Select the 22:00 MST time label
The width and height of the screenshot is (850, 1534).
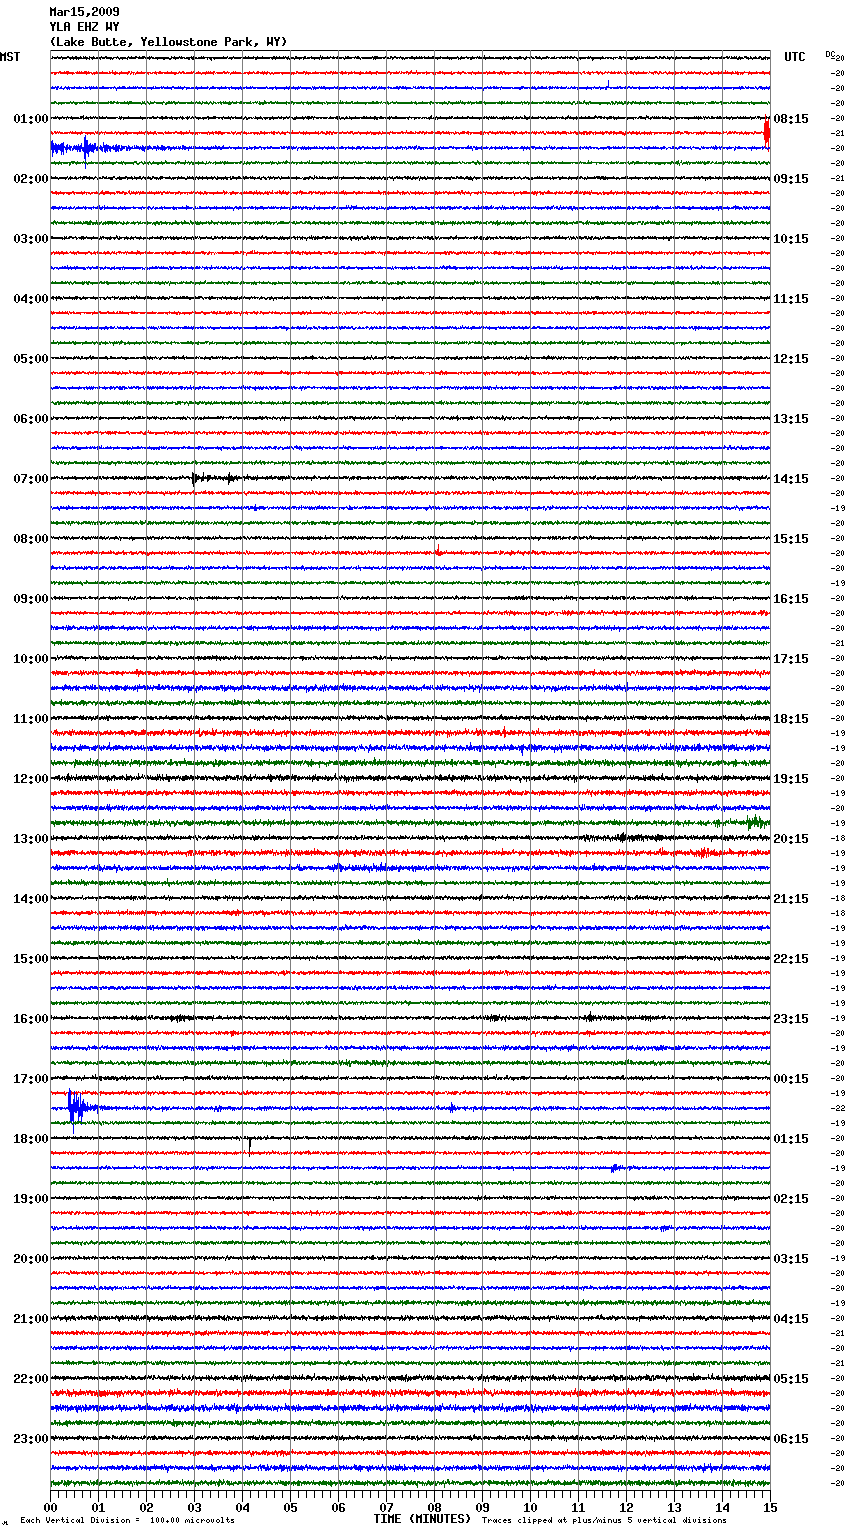[x=31, y=1379]
